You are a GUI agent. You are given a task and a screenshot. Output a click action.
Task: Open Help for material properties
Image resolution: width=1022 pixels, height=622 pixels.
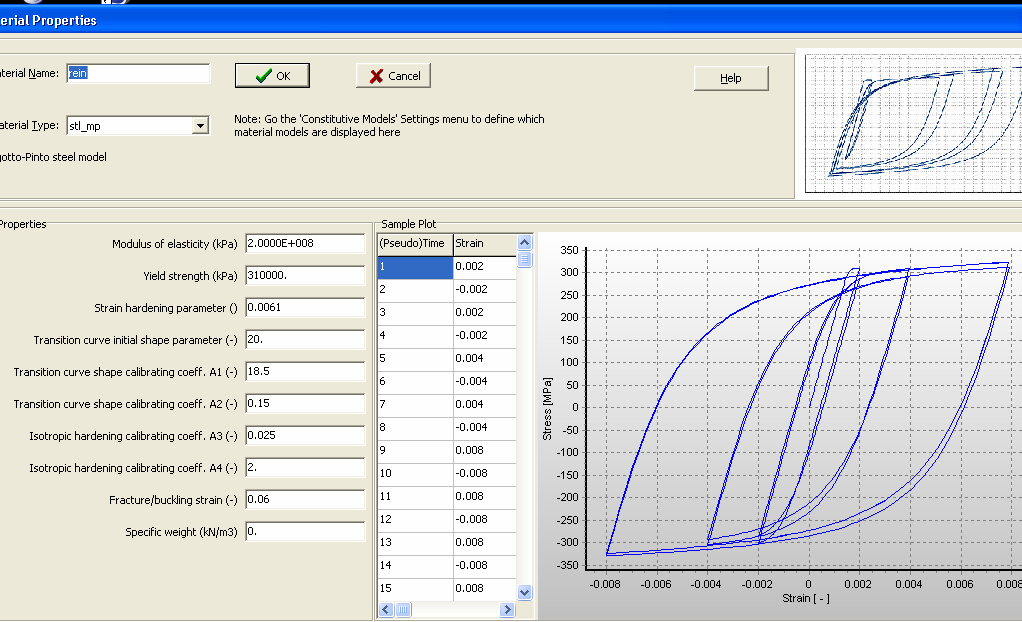click(731, 78)
